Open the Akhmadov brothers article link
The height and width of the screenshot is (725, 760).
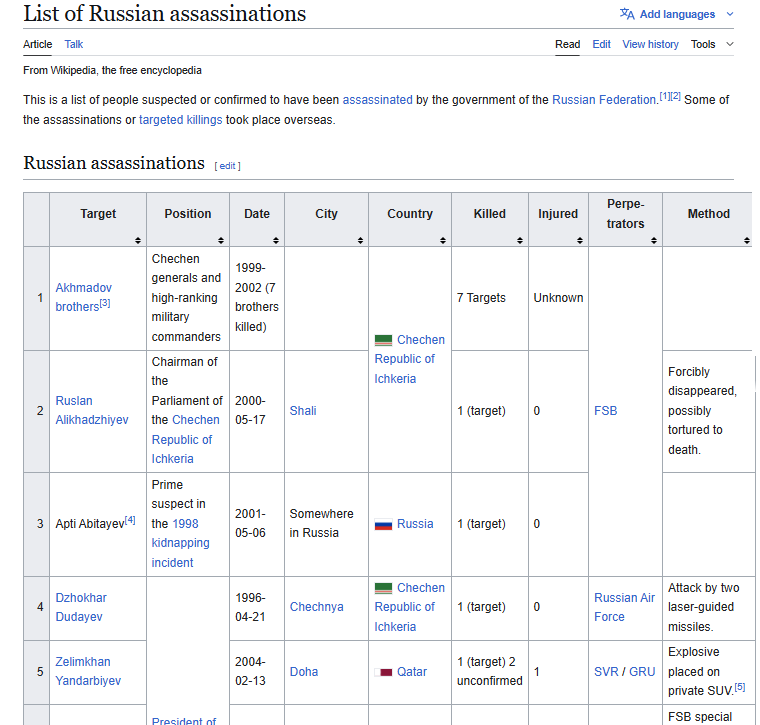(83, 298)
